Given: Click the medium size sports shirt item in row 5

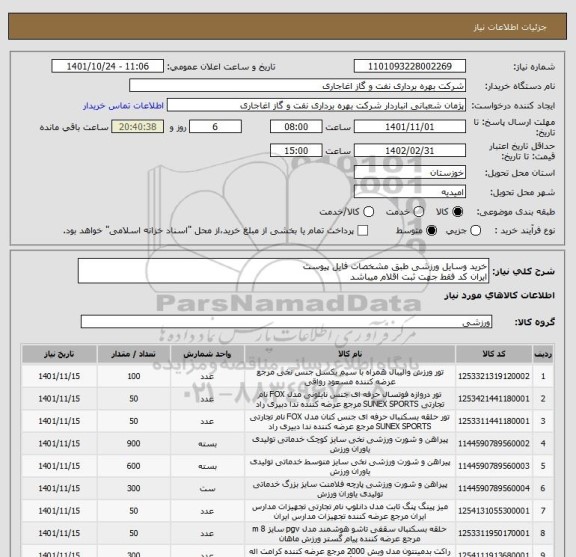Looking at the screenshot, I should [x=350, y=467].
